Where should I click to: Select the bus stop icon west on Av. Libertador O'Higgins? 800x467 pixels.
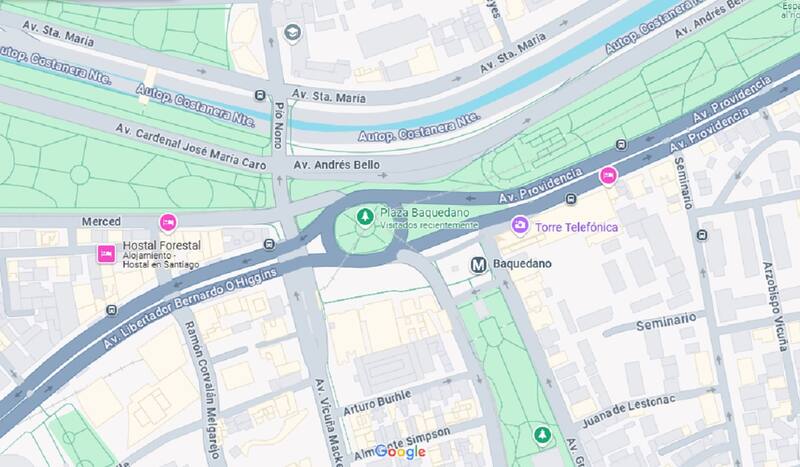[112, 310]
